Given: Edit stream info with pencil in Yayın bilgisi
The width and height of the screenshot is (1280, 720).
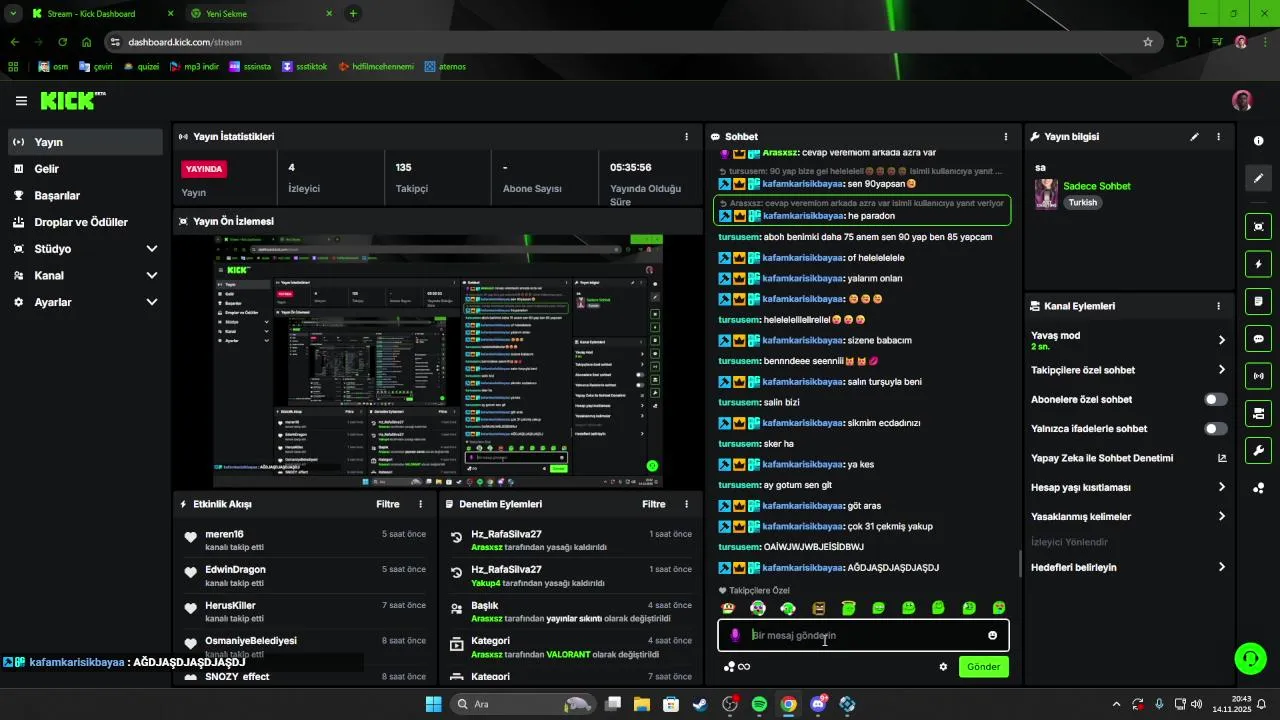Looking at the screenshot, I should pyautogui.click(x=1194, y=136).
